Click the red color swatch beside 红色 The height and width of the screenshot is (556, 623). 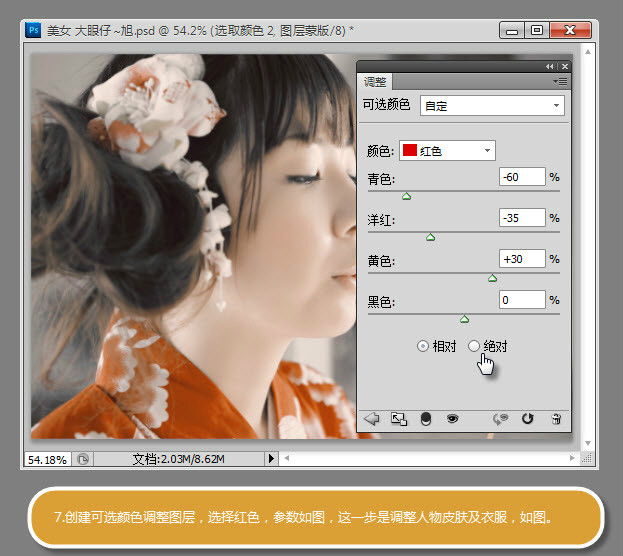[410, 150]
